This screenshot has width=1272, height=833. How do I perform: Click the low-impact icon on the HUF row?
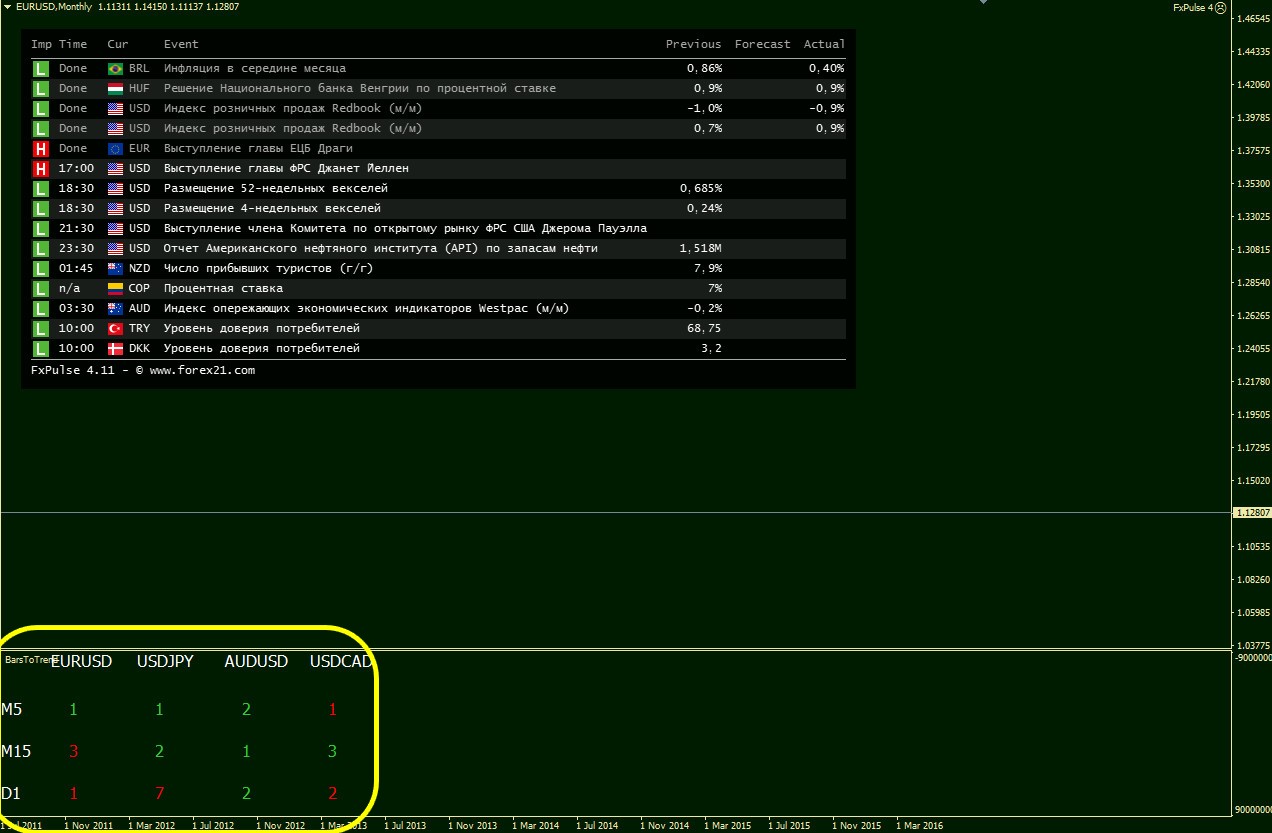point(41,89)
